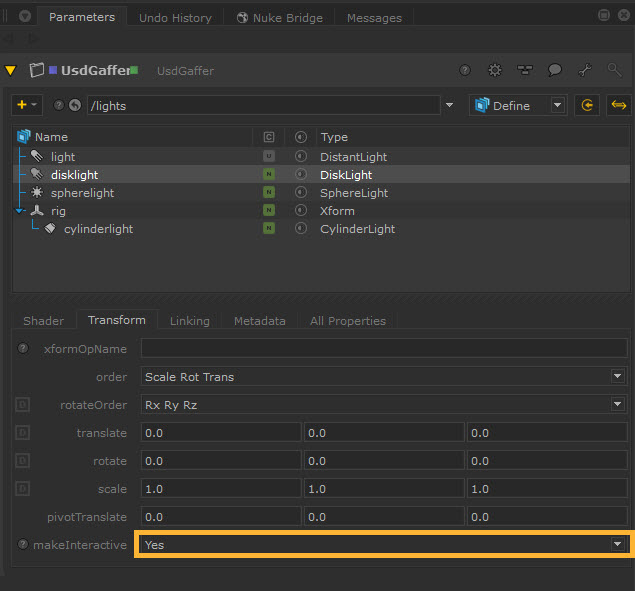The width and height of the screenshot is (635, 591).
Task: Open the node comment speech bubble icon
Action: tap(554, 71)
